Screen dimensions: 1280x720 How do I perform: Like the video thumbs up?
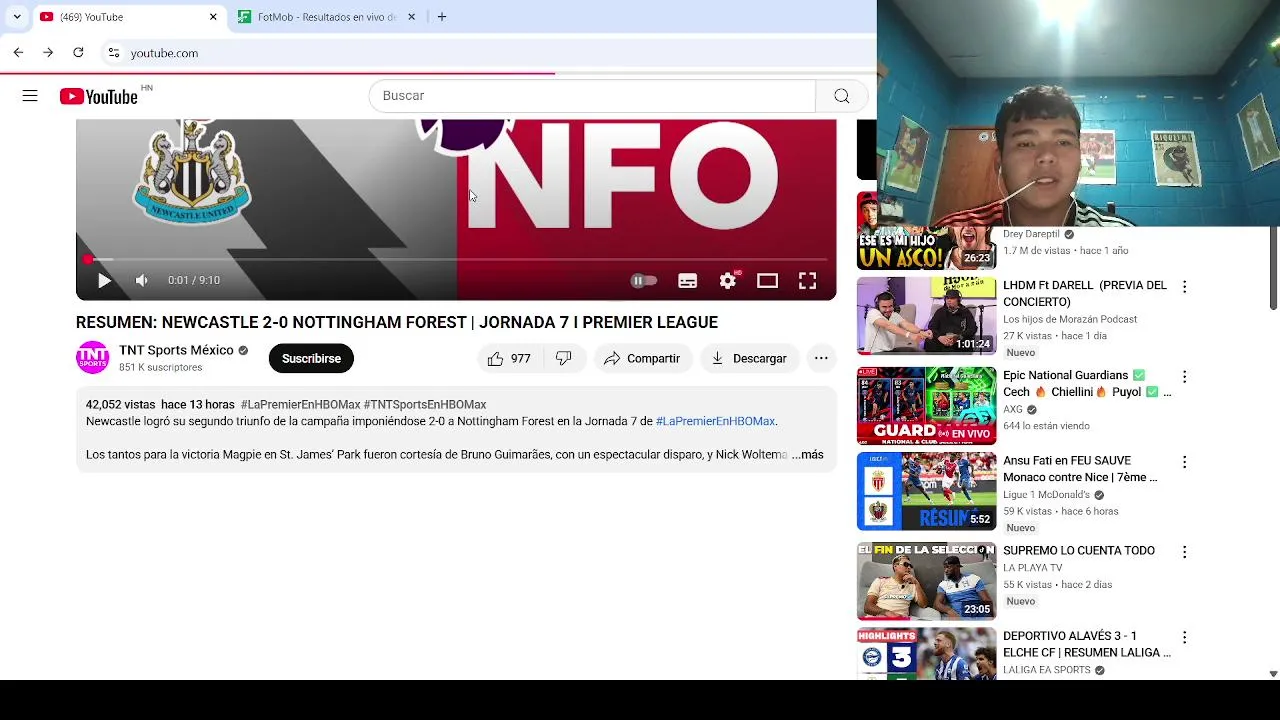[509, 358]
